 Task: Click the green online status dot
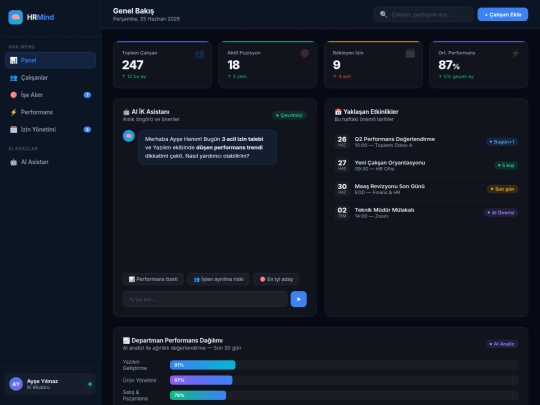[x=90, y=384]
